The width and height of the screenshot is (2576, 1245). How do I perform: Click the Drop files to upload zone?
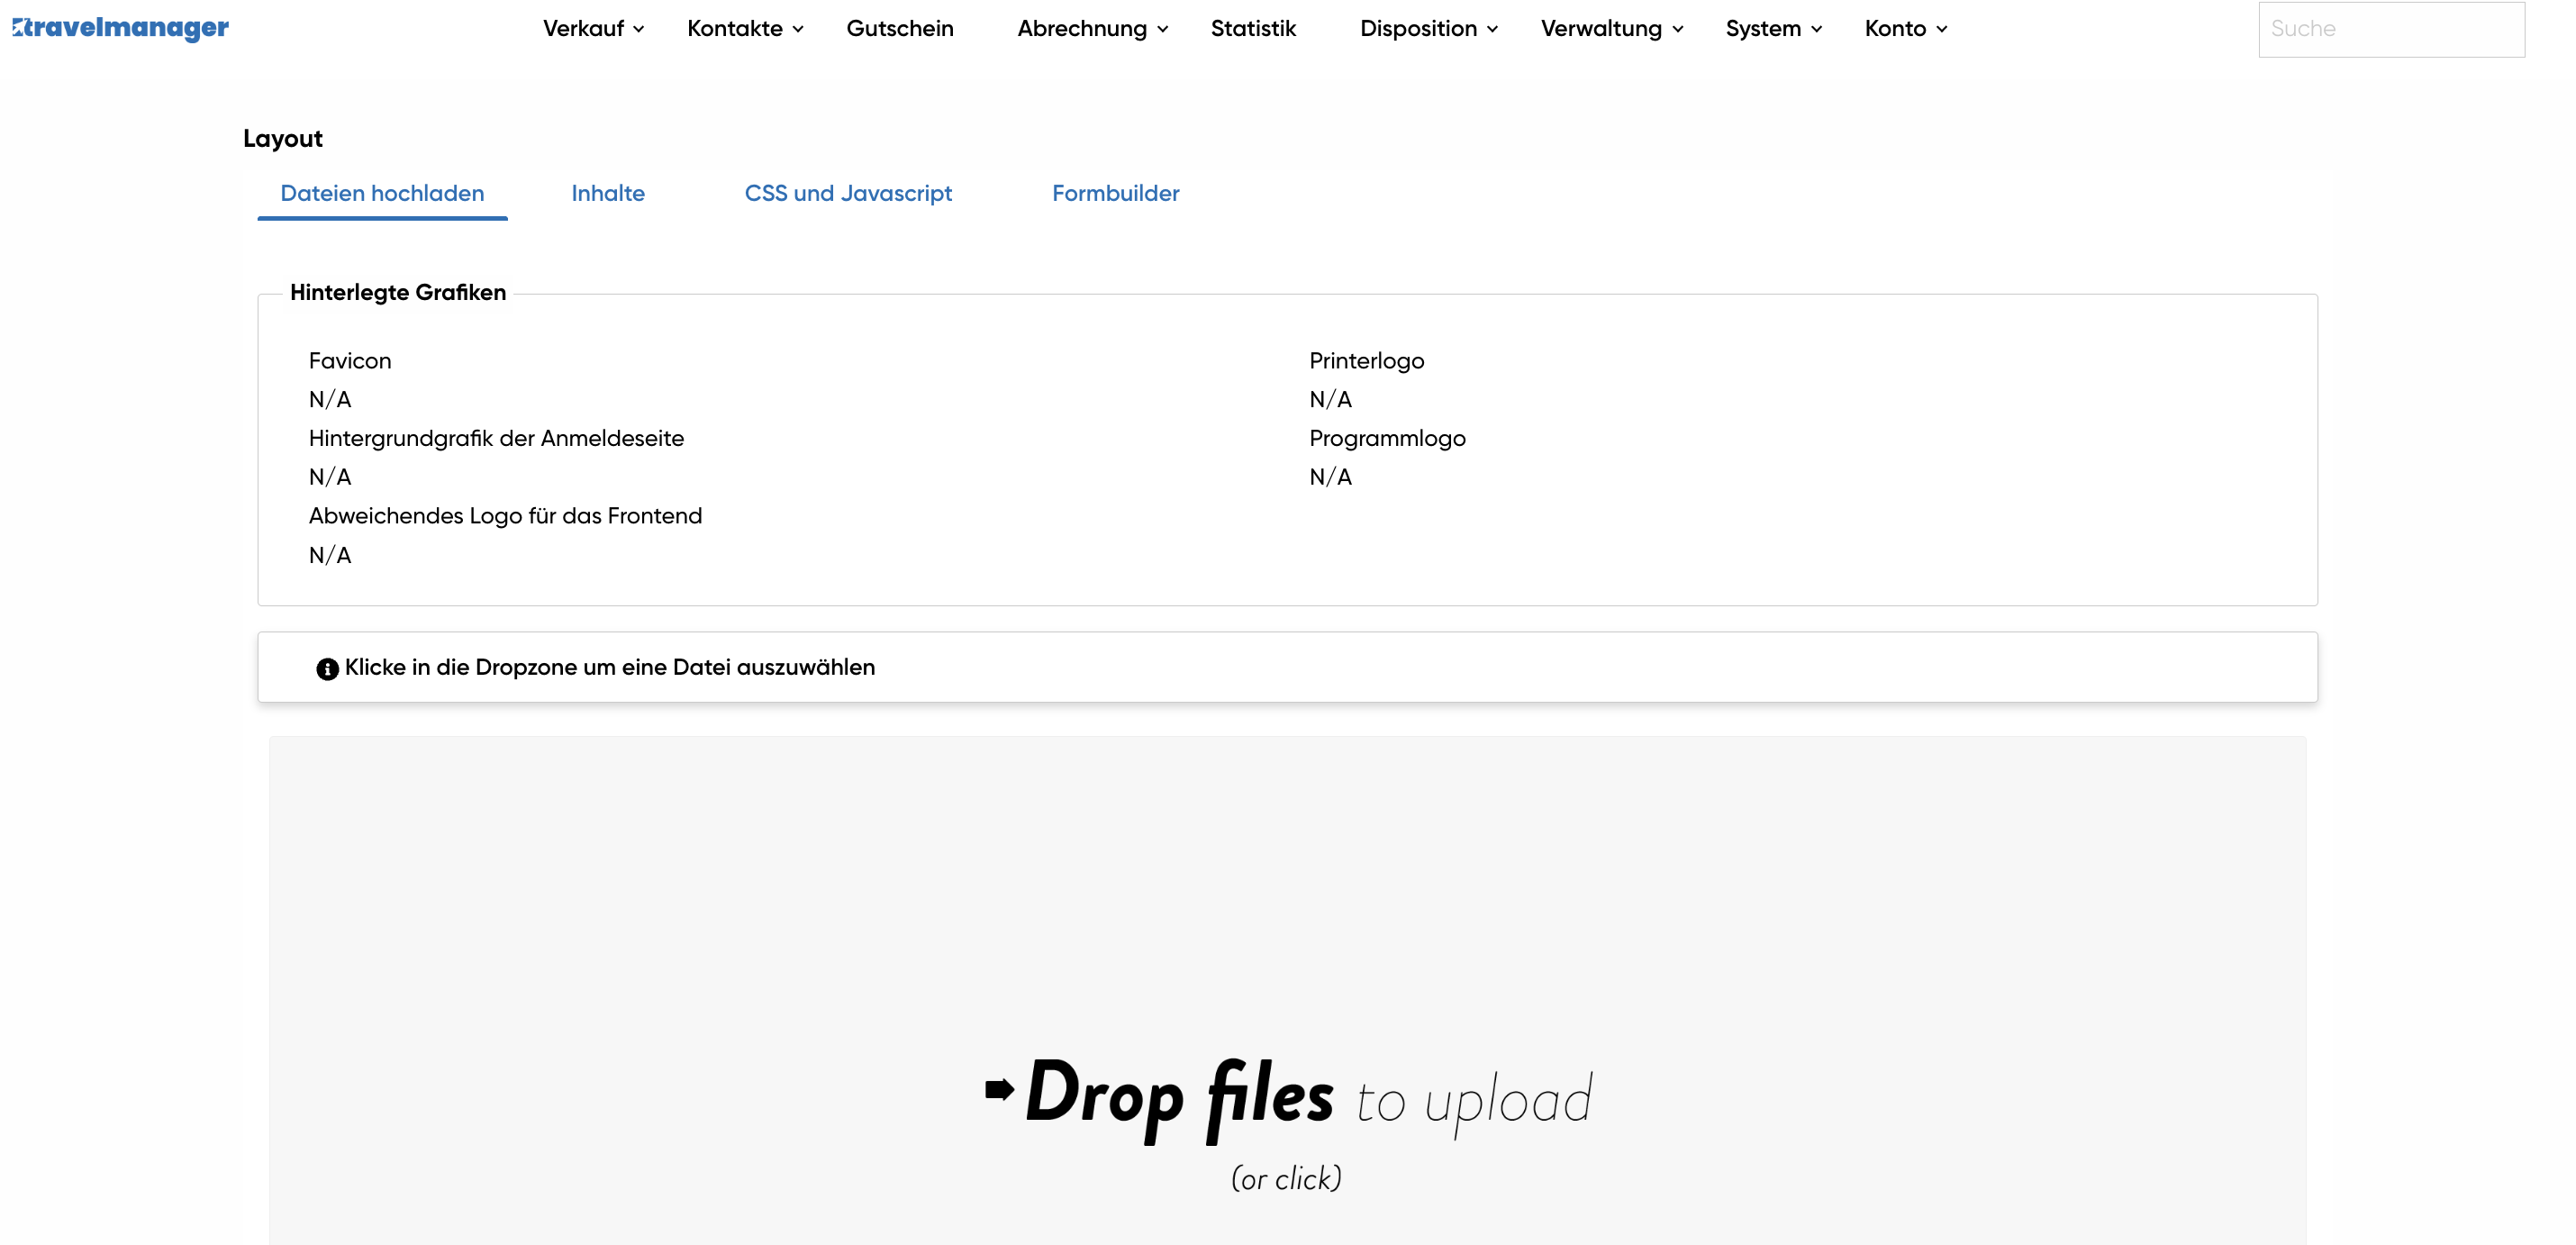(x=1287, y=991)
